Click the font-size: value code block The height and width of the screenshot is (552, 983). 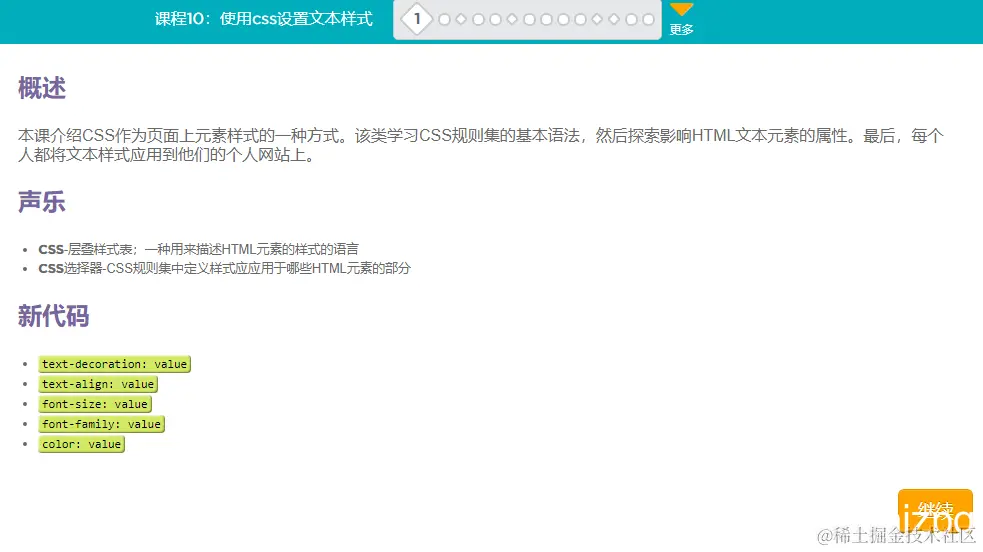click(95, 404)
